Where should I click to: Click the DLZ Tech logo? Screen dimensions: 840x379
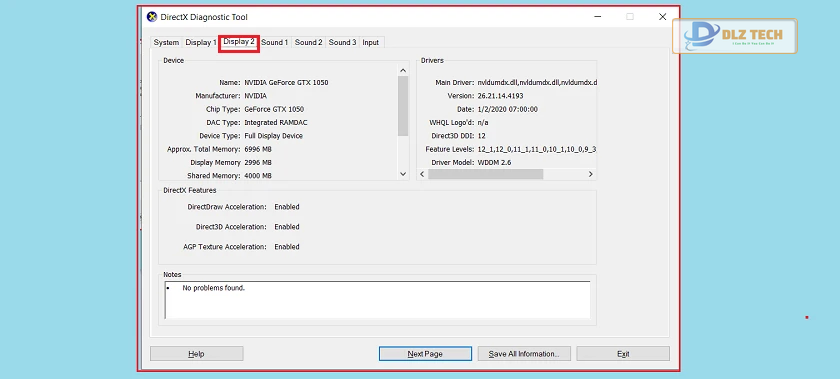pyautogui.click(x=735, y=36)
